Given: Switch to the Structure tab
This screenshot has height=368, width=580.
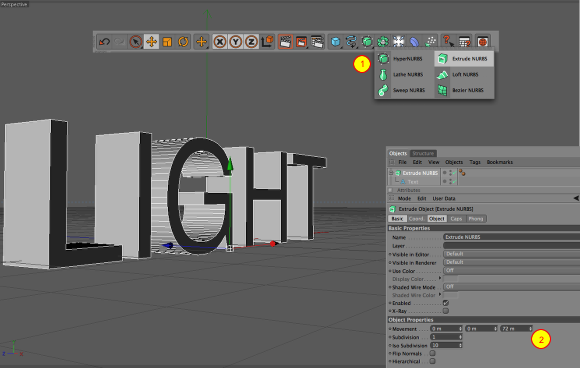Looking at the screenshot, I should click(423, 153).
